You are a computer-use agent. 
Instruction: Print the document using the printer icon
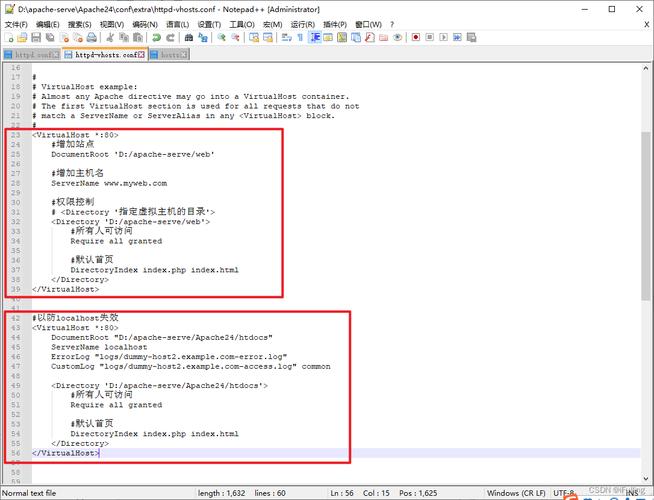click(92, 38)
